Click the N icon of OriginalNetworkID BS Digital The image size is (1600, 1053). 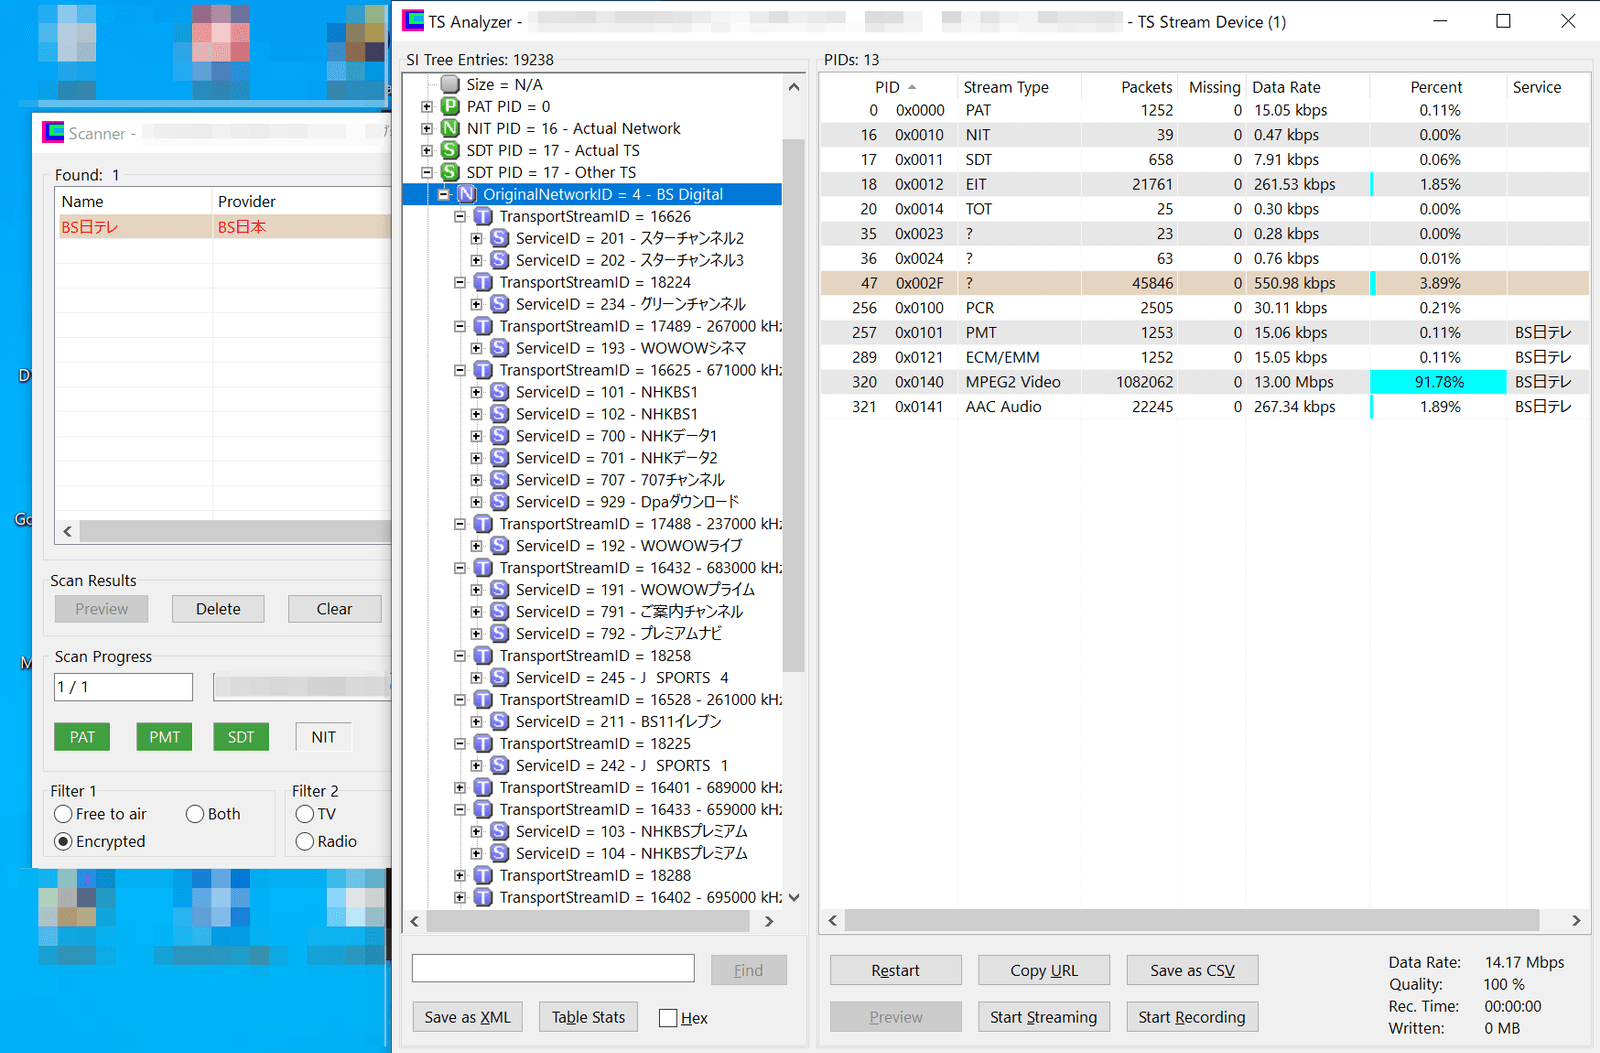point(466,195)
